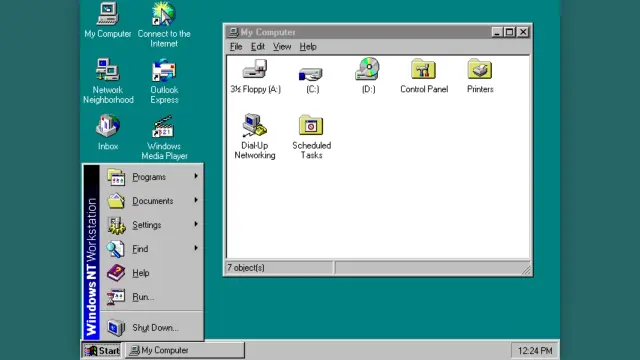Expand the Programs submenu arrow
640x360 pixels.
[x=196, y=176]
